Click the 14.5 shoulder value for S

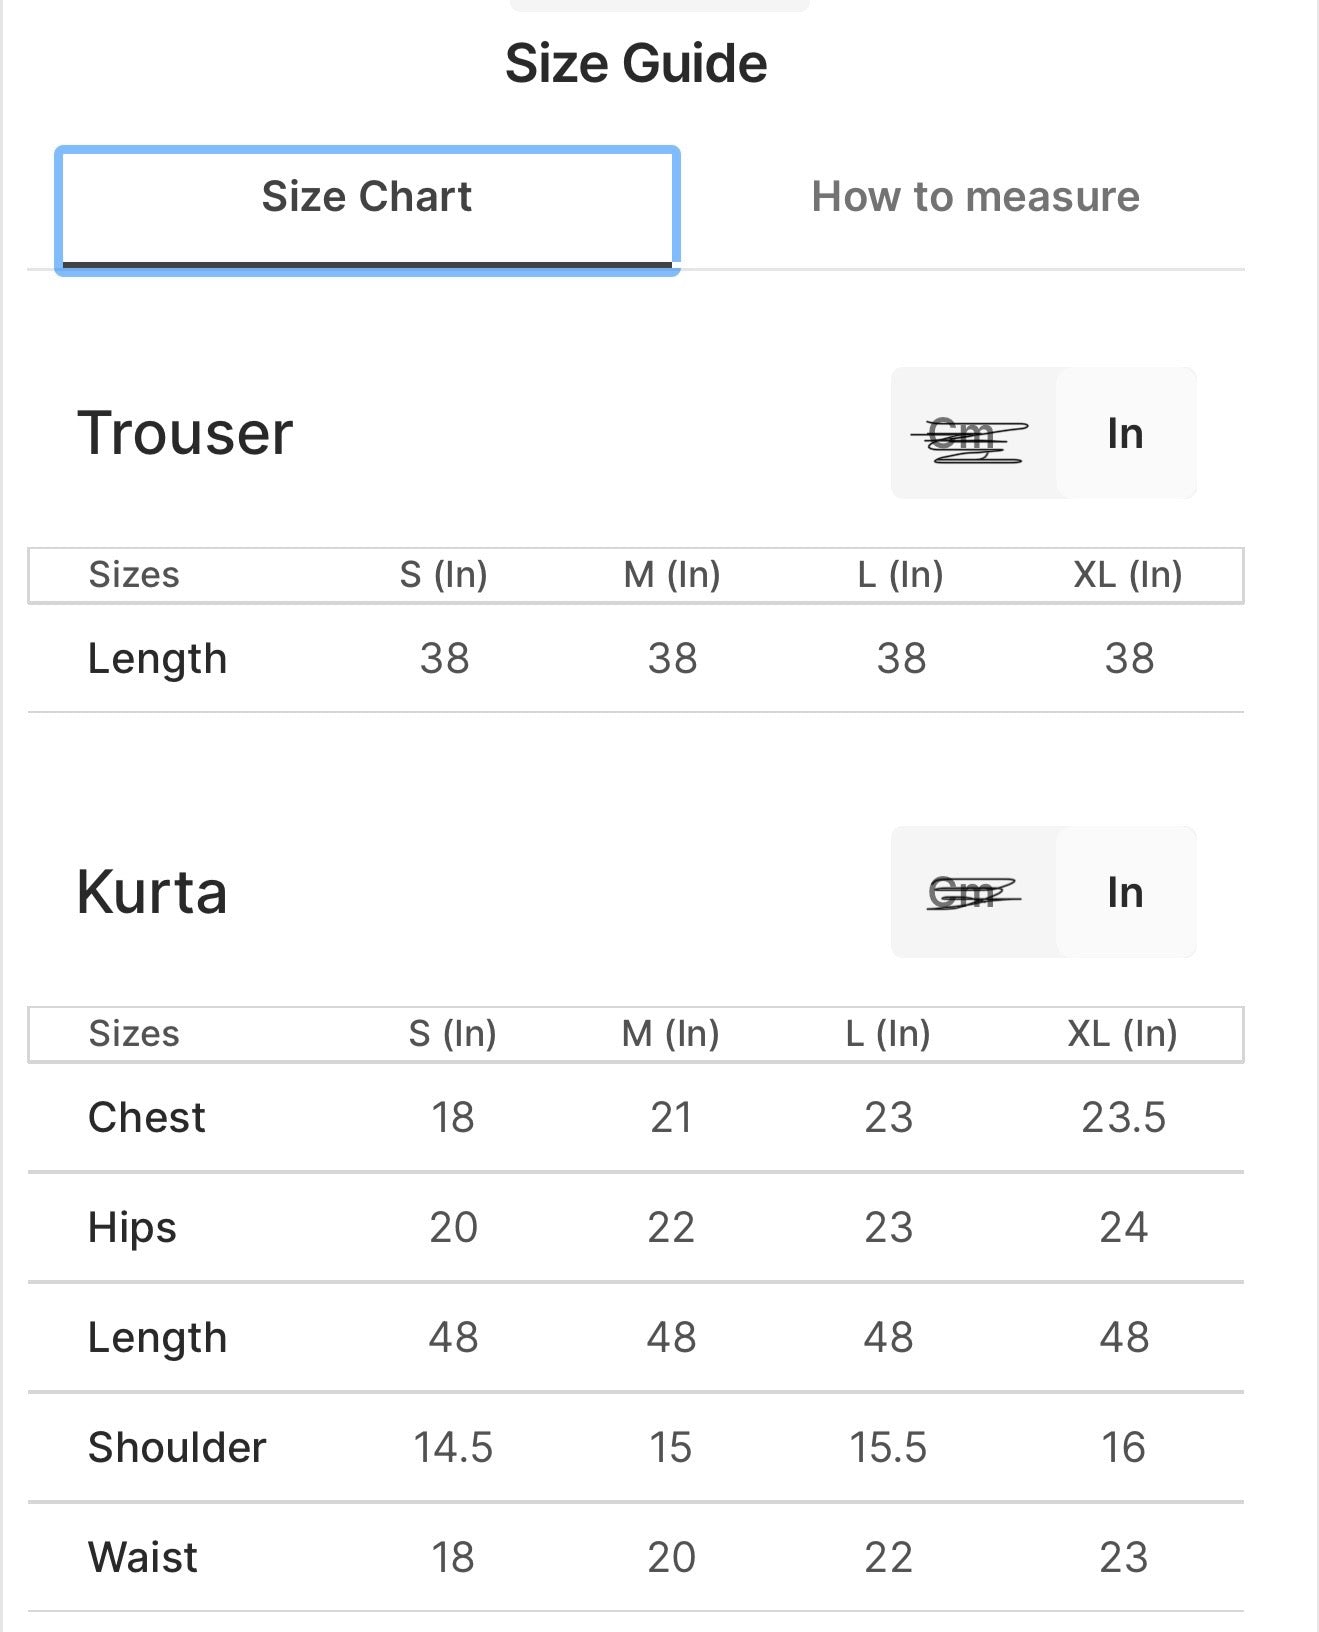(453, 1448)
